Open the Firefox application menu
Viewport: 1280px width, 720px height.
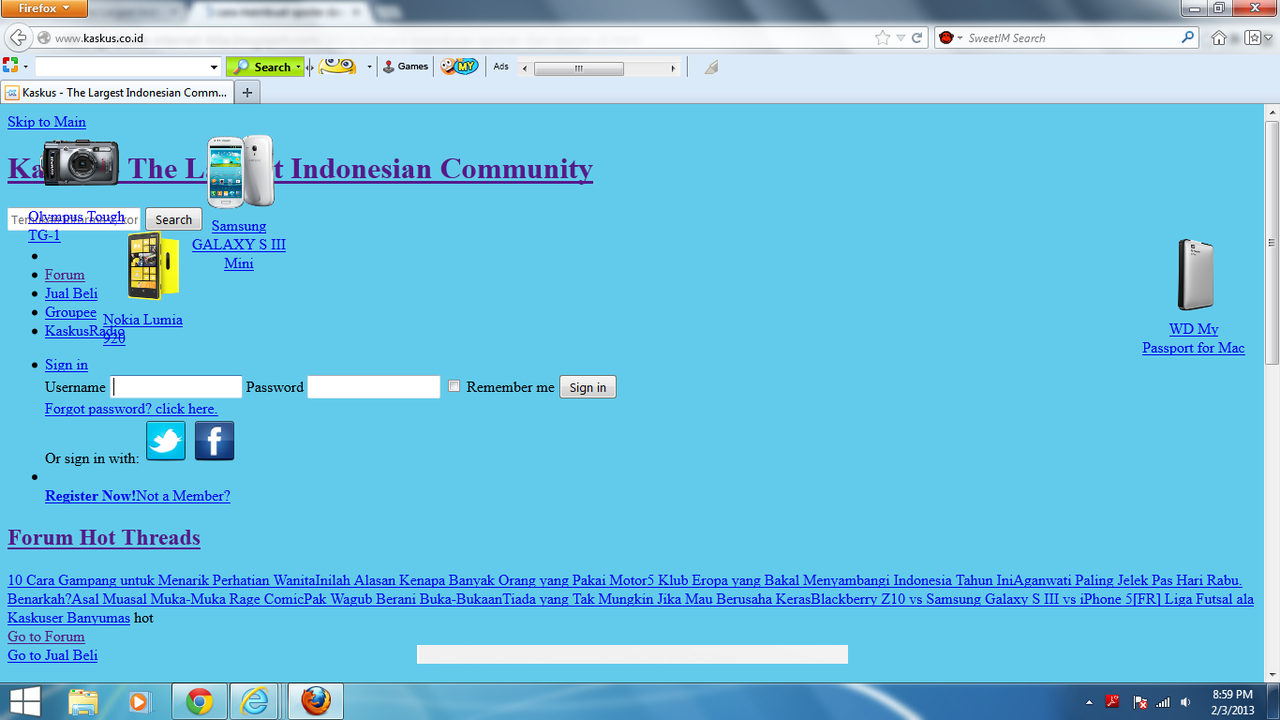[x=44, y=8]
